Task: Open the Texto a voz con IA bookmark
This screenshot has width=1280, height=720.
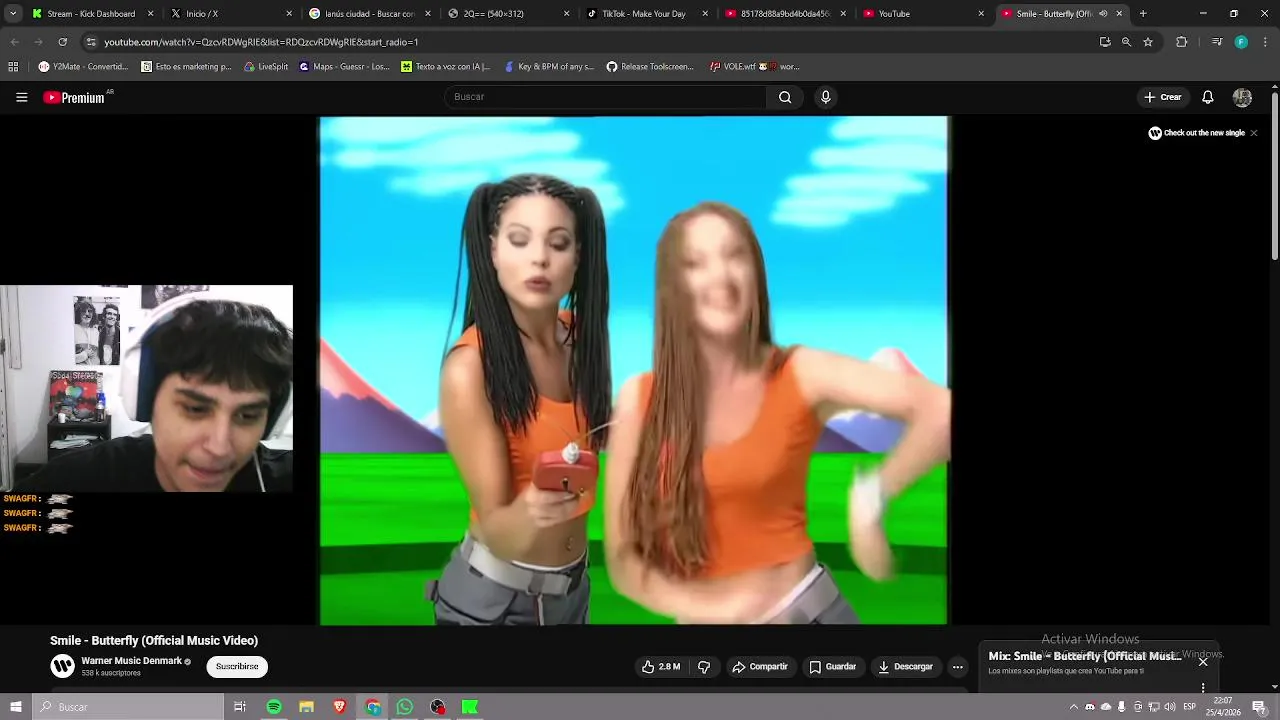Action: click(445, 67)
